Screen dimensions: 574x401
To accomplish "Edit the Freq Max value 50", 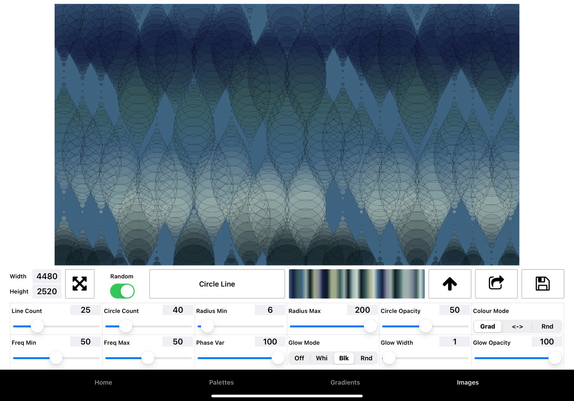I will [x=178, y=342].
